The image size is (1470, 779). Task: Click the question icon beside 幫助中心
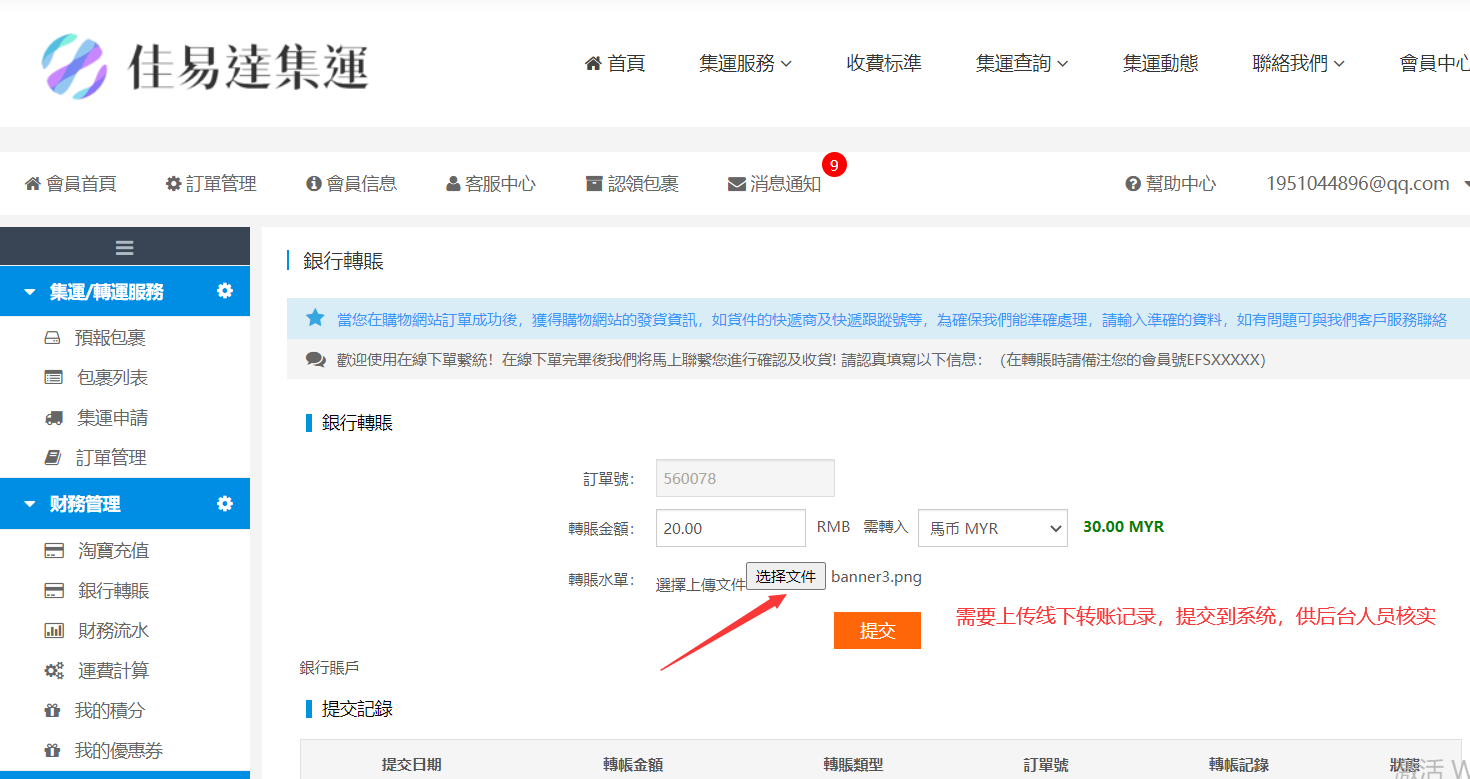[x=1133, y=184]
